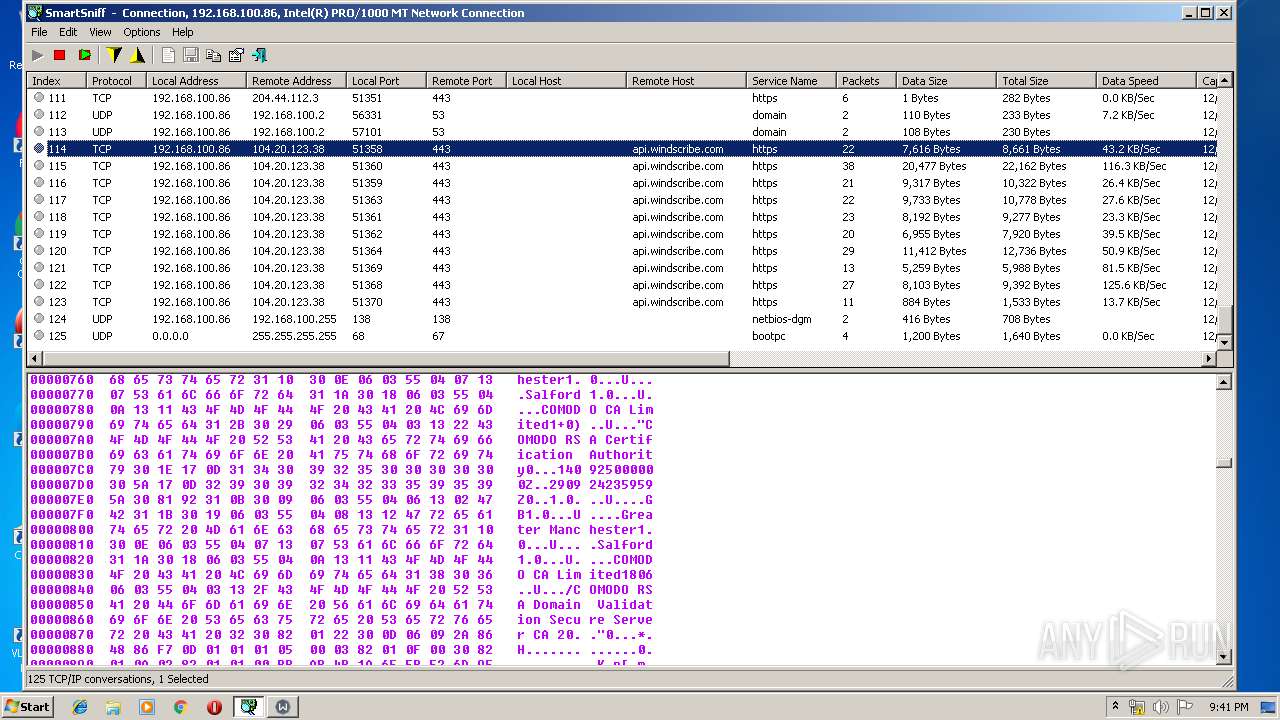This screenshot has height=720, width=1280.
Task: Click the green start-and-clear capture icon
Action: click(84, 55)
